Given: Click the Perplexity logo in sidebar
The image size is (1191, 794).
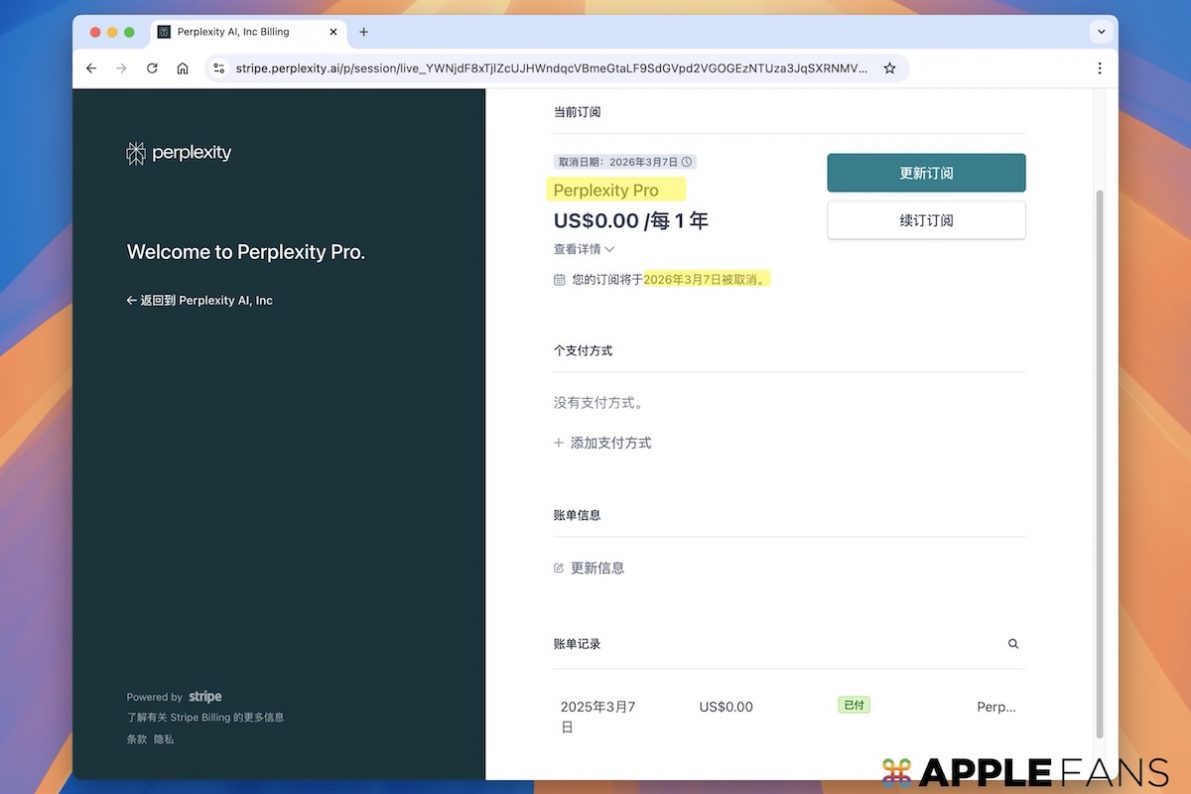Looking at the screenshot, I should (x=179, y=153).
